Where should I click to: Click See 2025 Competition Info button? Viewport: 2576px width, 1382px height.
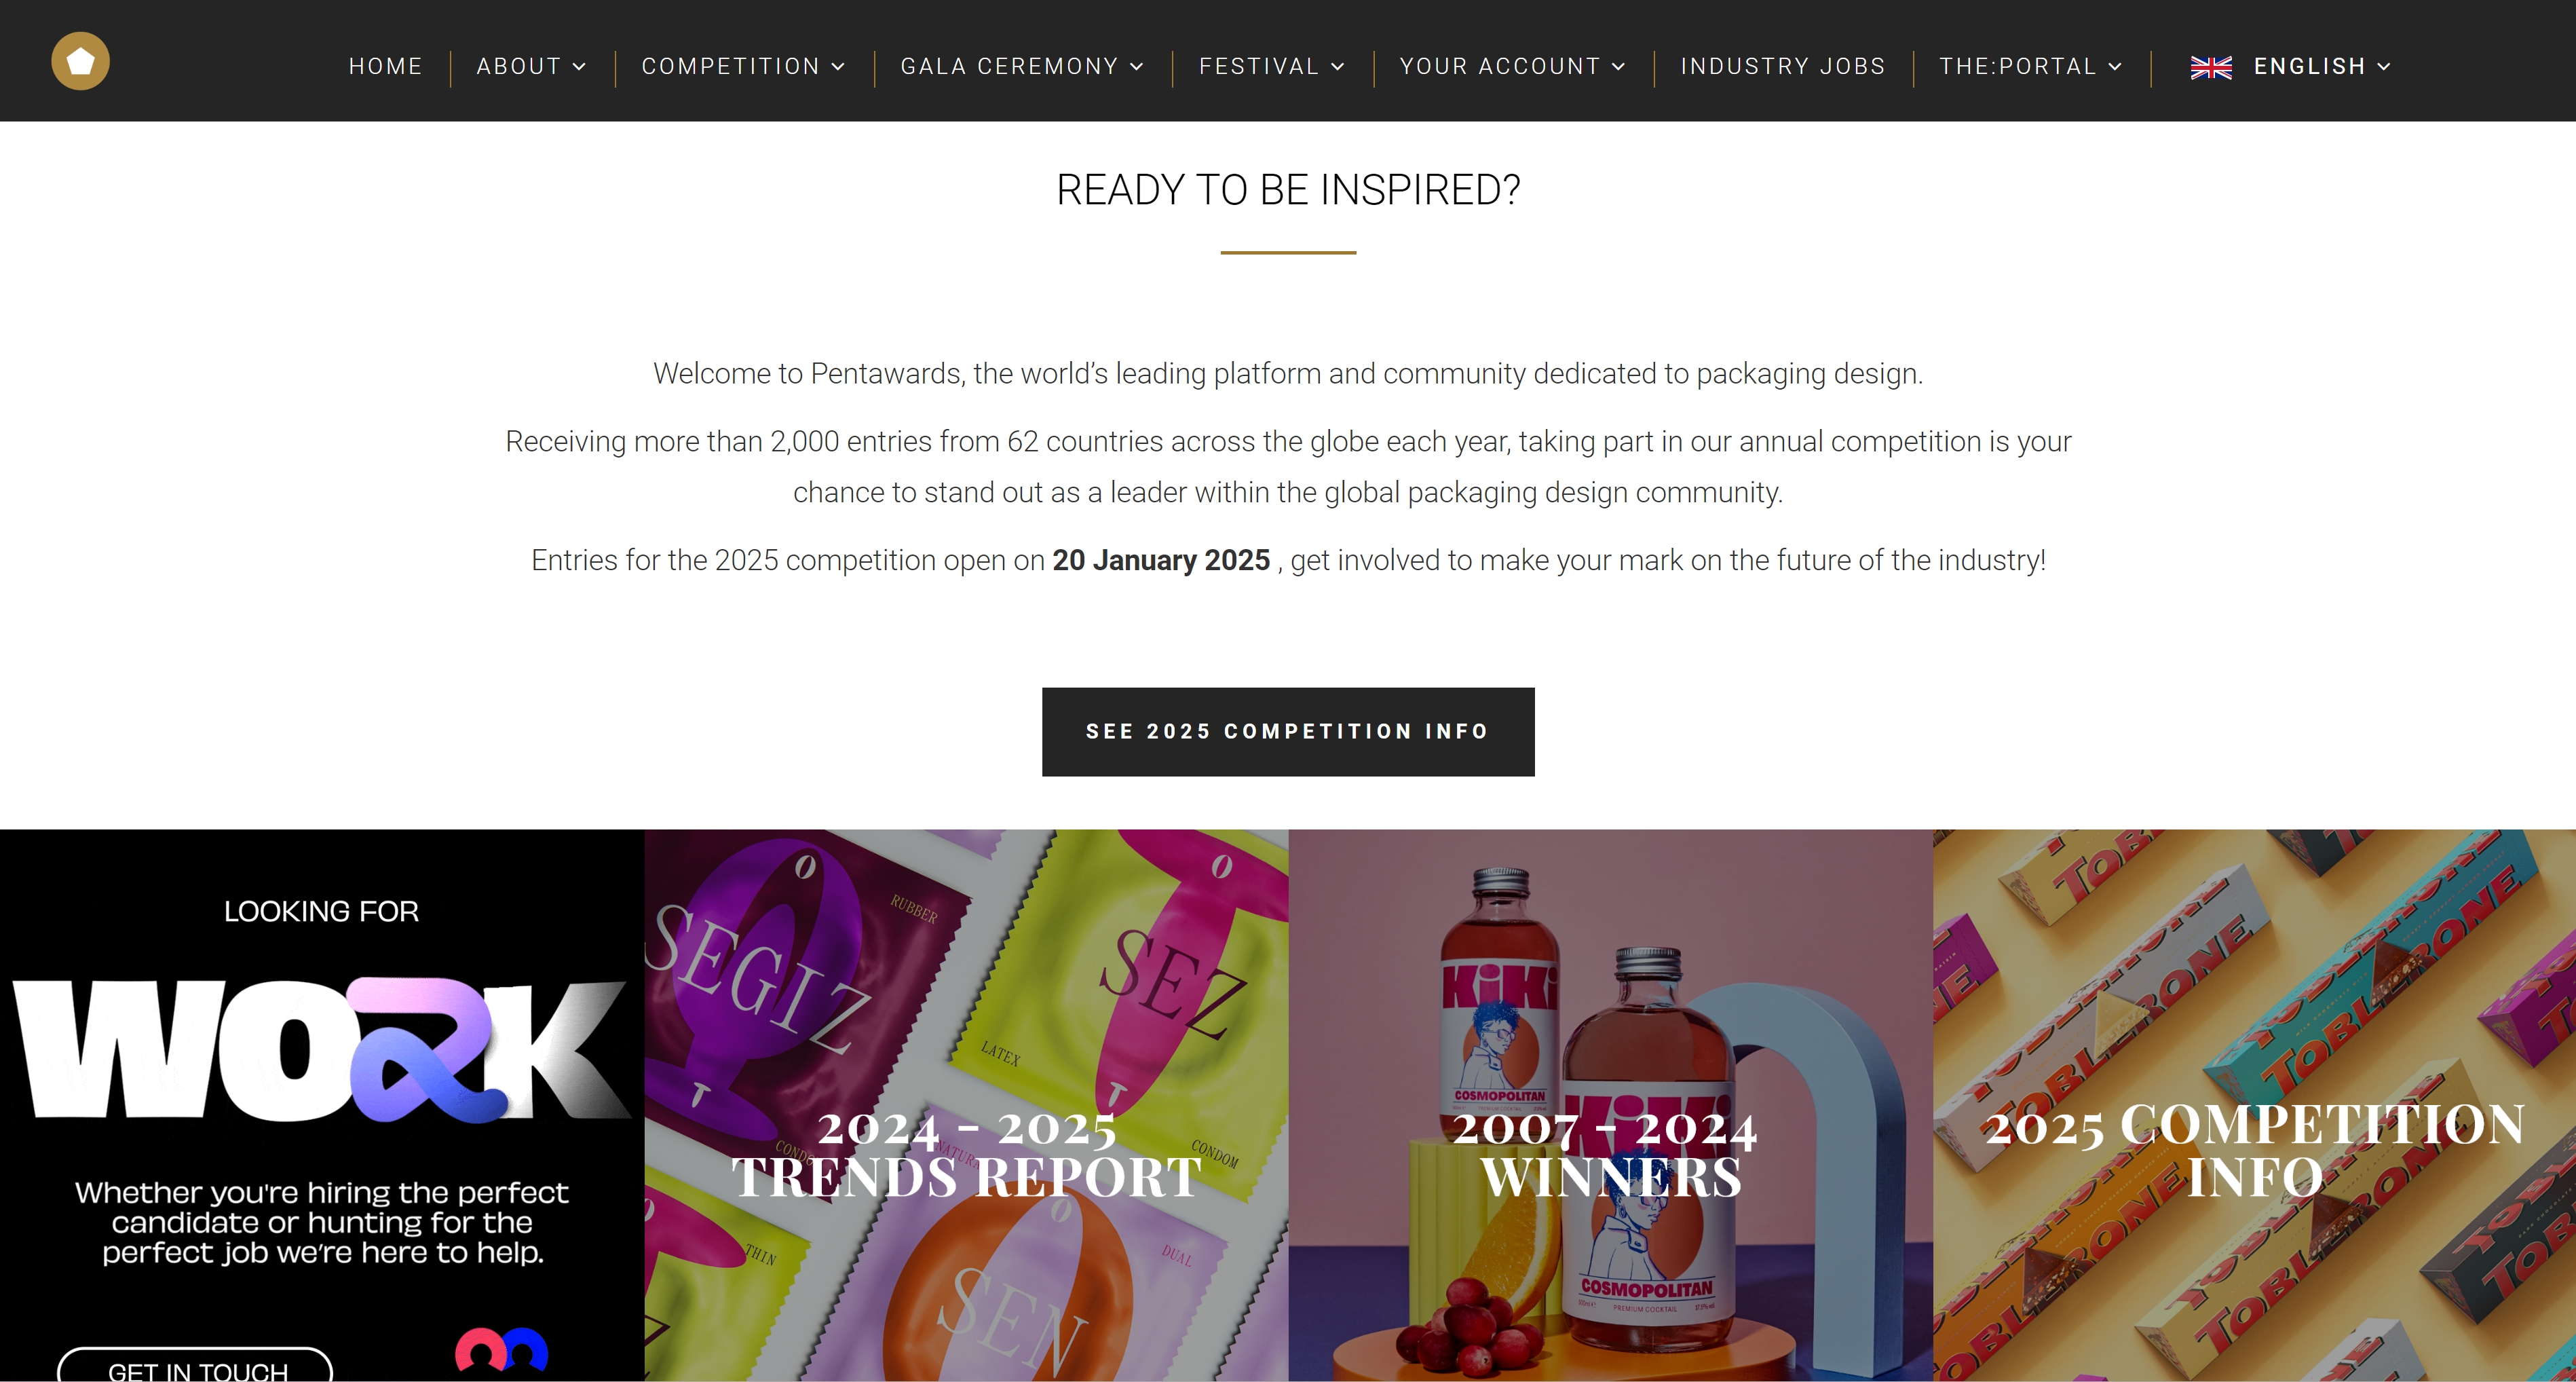pyautogui.click(x=1288, y=731)
